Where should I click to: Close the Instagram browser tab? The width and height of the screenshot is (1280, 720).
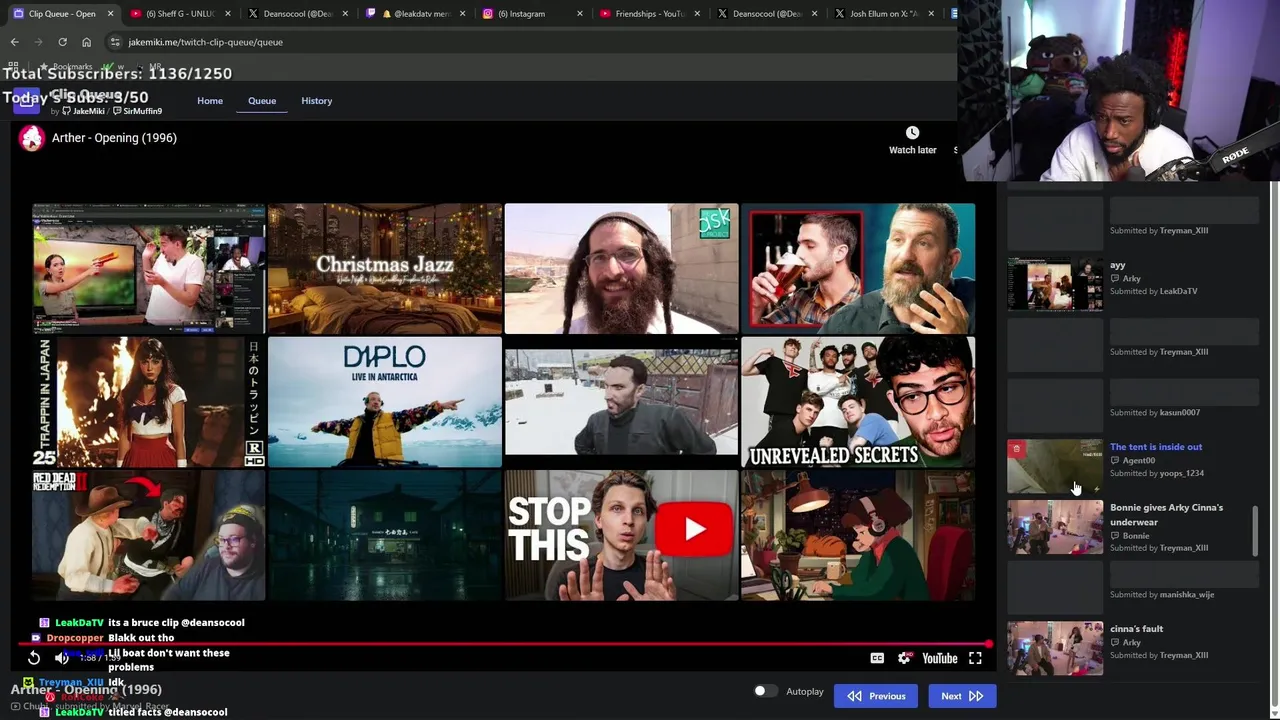pyautogui.click(x=580, y=14)
